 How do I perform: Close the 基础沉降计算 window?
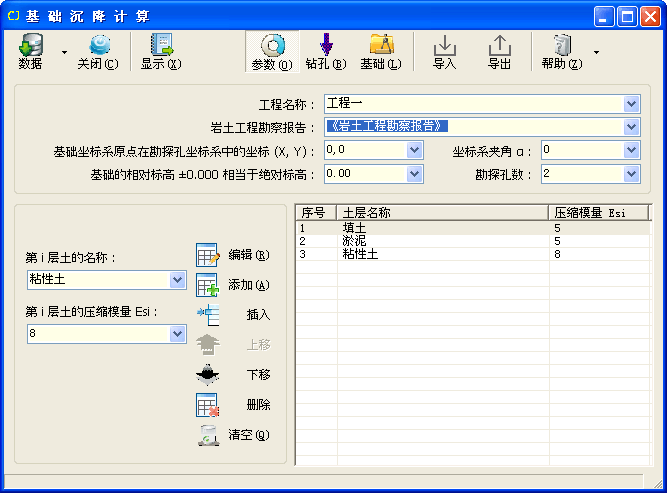(x=650, y=17)
